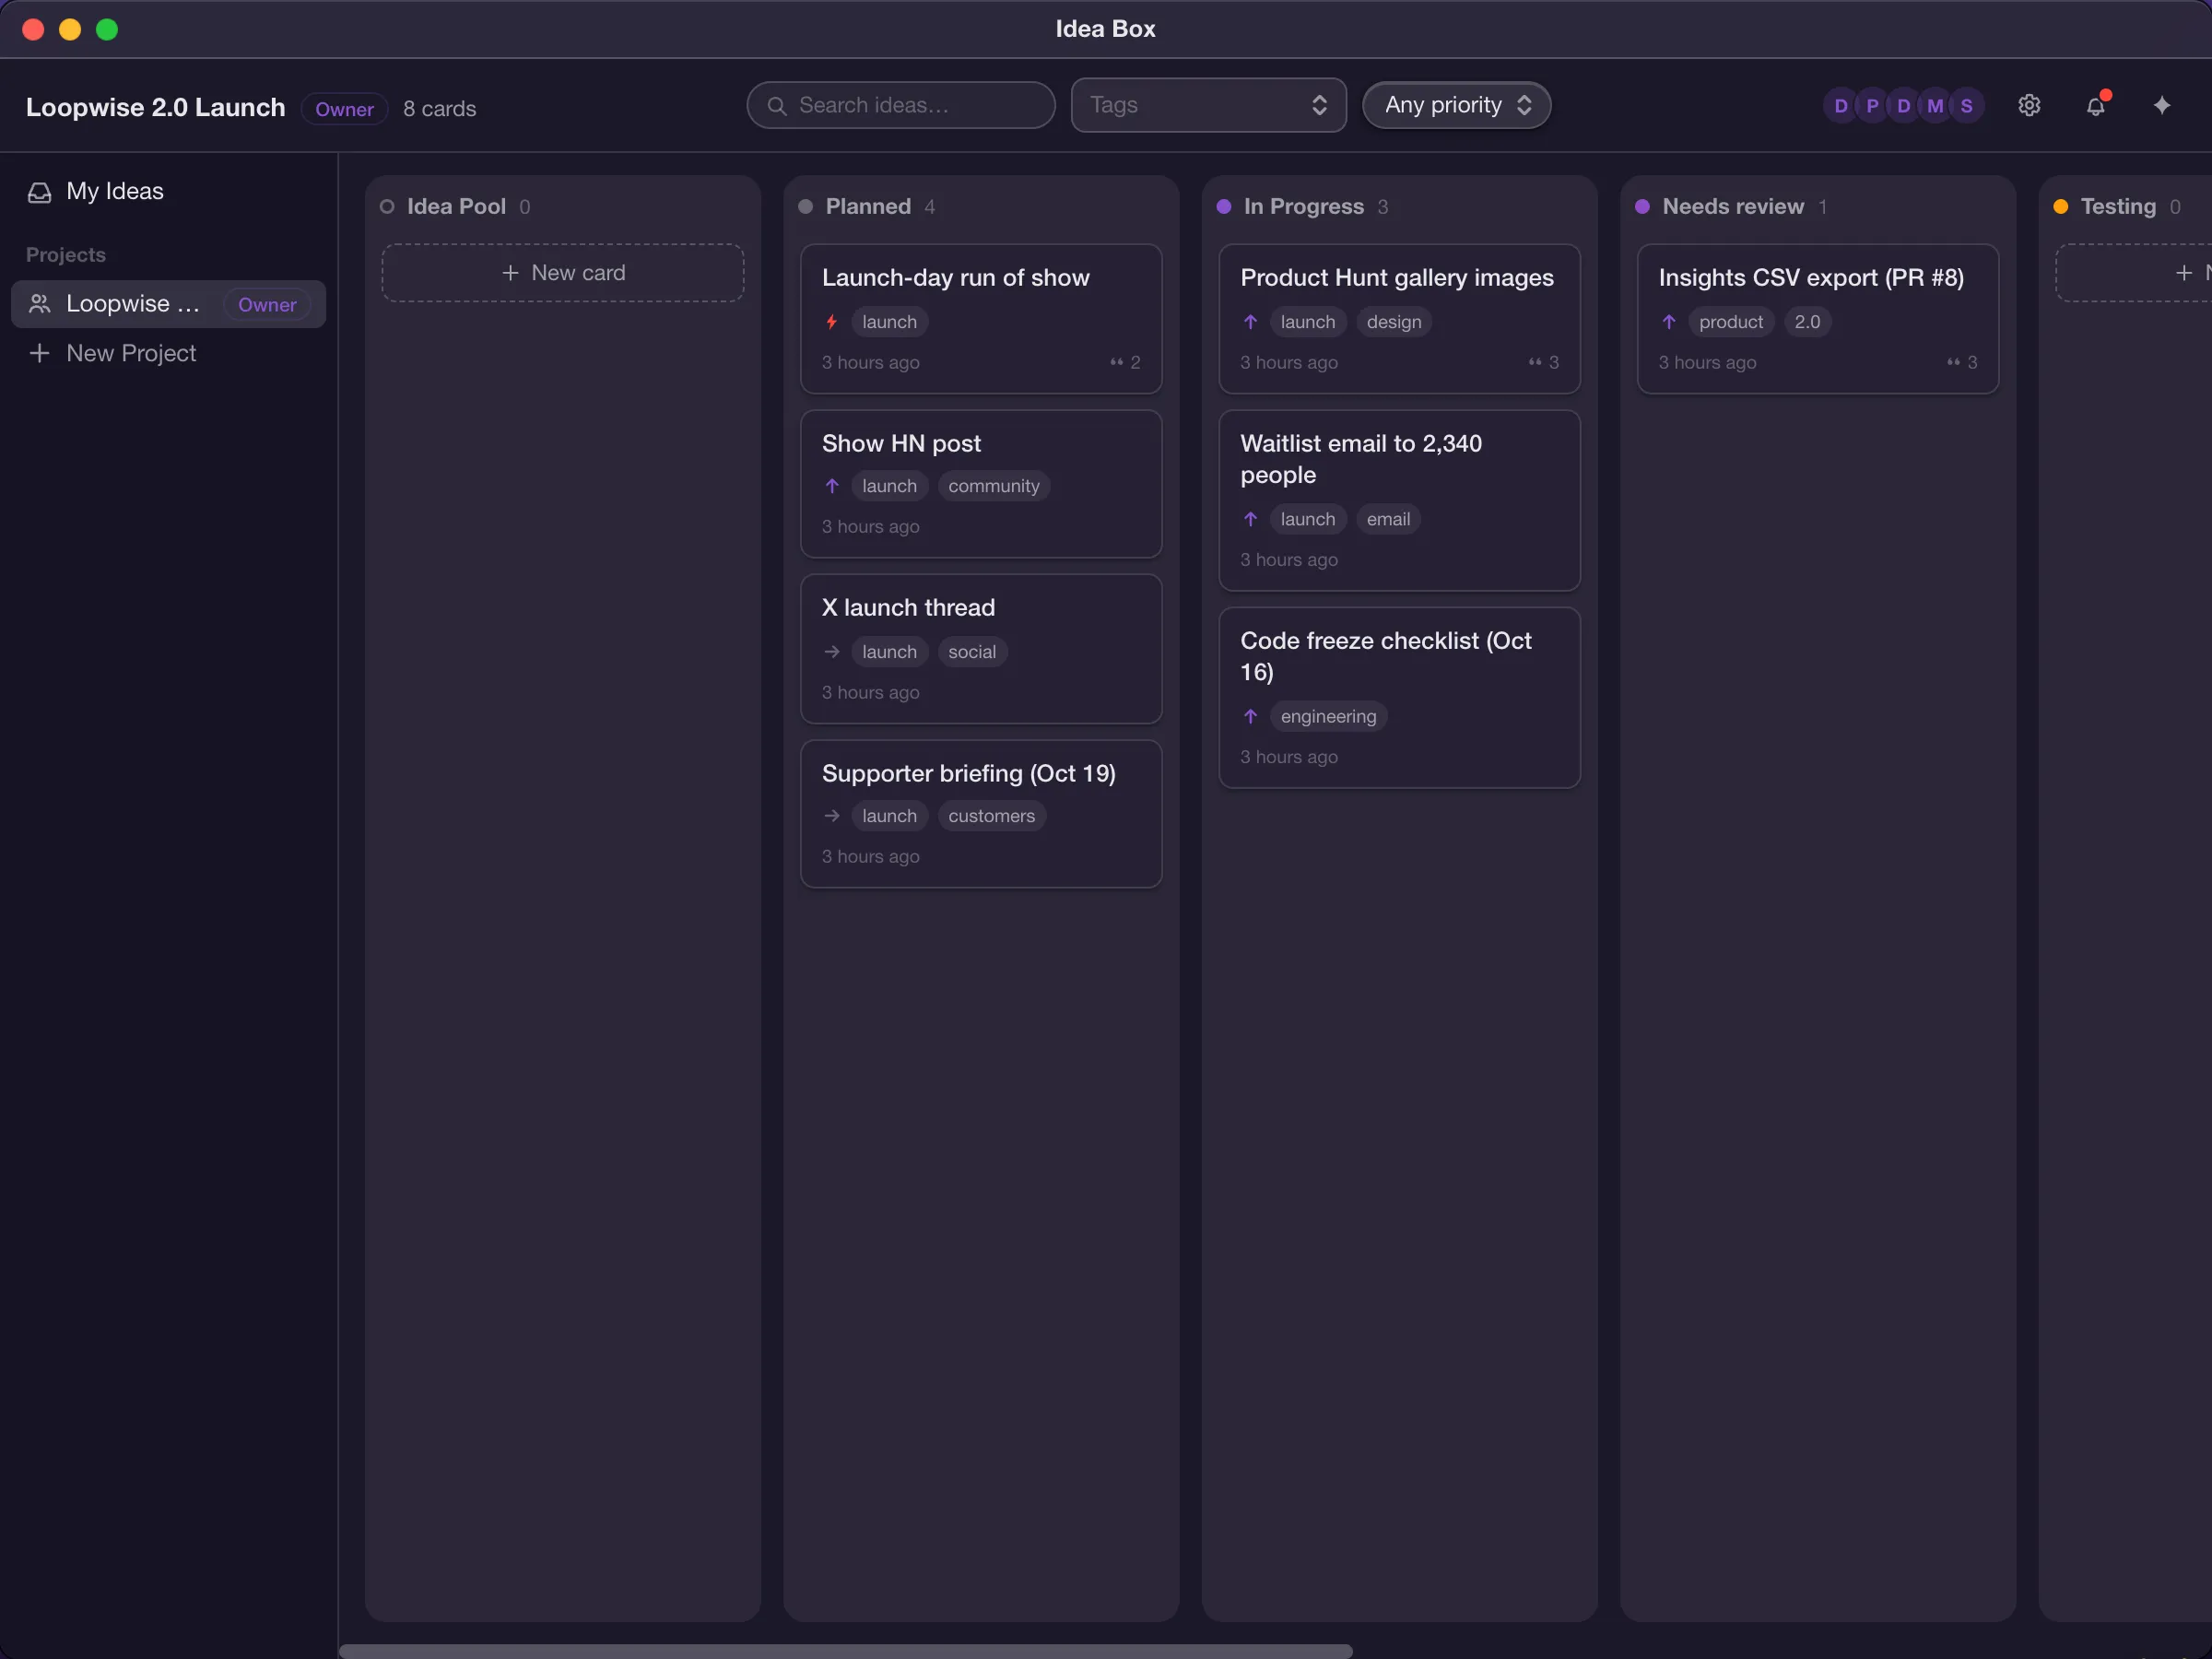Click the M member avatar
2212x1659 pixels.
point(1935,105)
